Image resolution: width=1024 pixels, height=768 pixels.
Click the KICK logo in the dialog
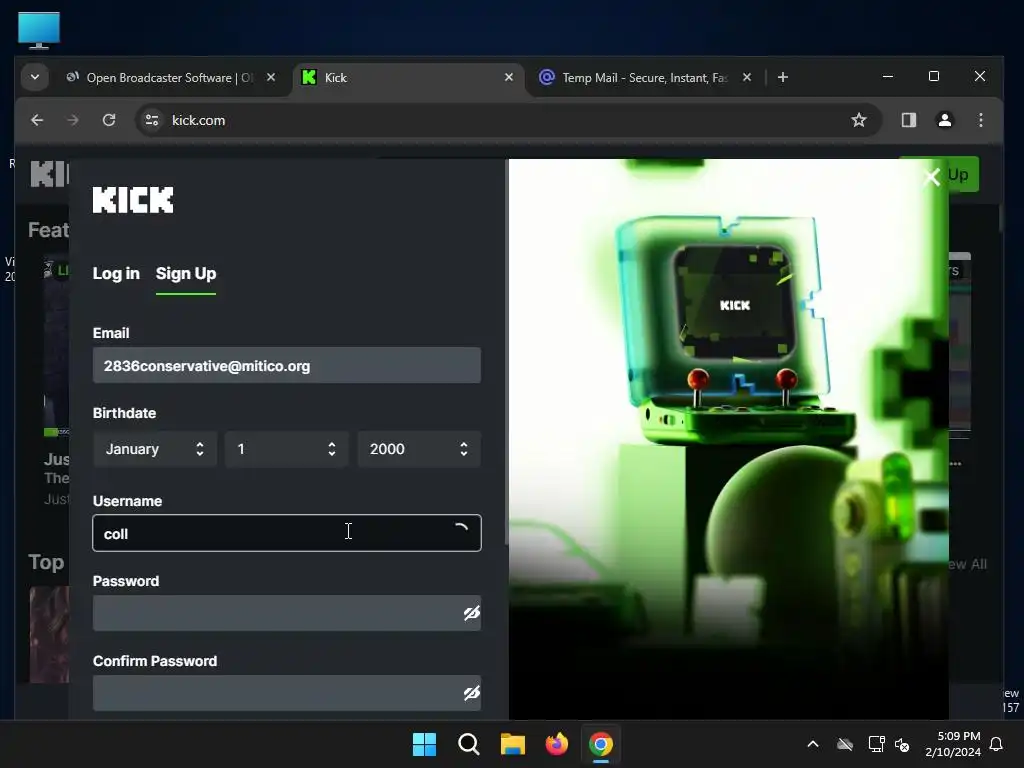click(x=133, y=200)
